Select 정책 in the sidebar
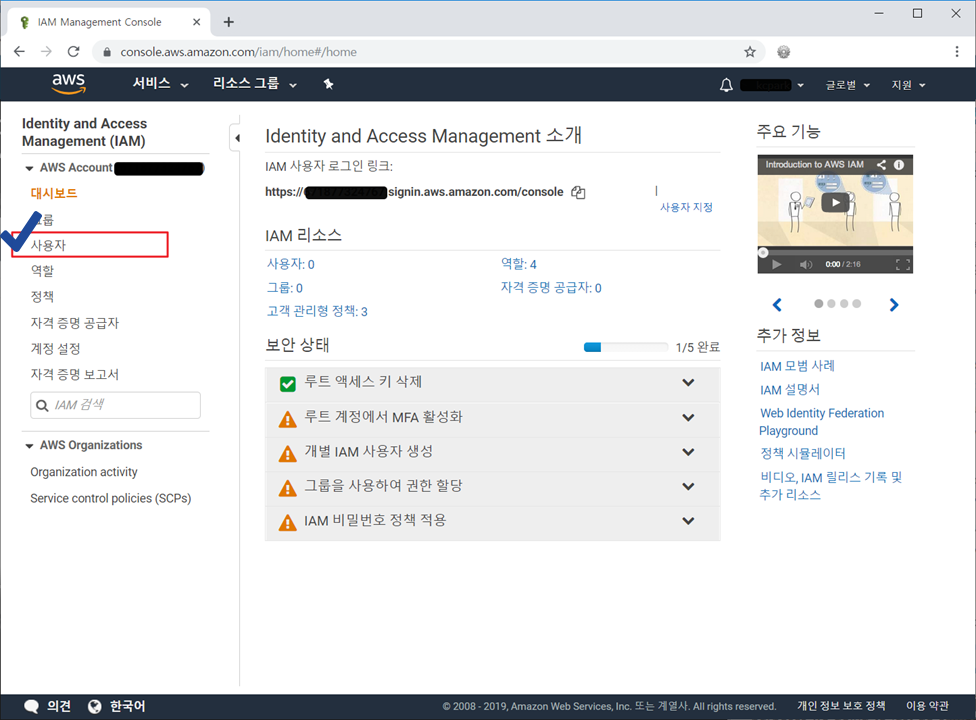Viewport: 976px width, 720px height. pos(42,296)
